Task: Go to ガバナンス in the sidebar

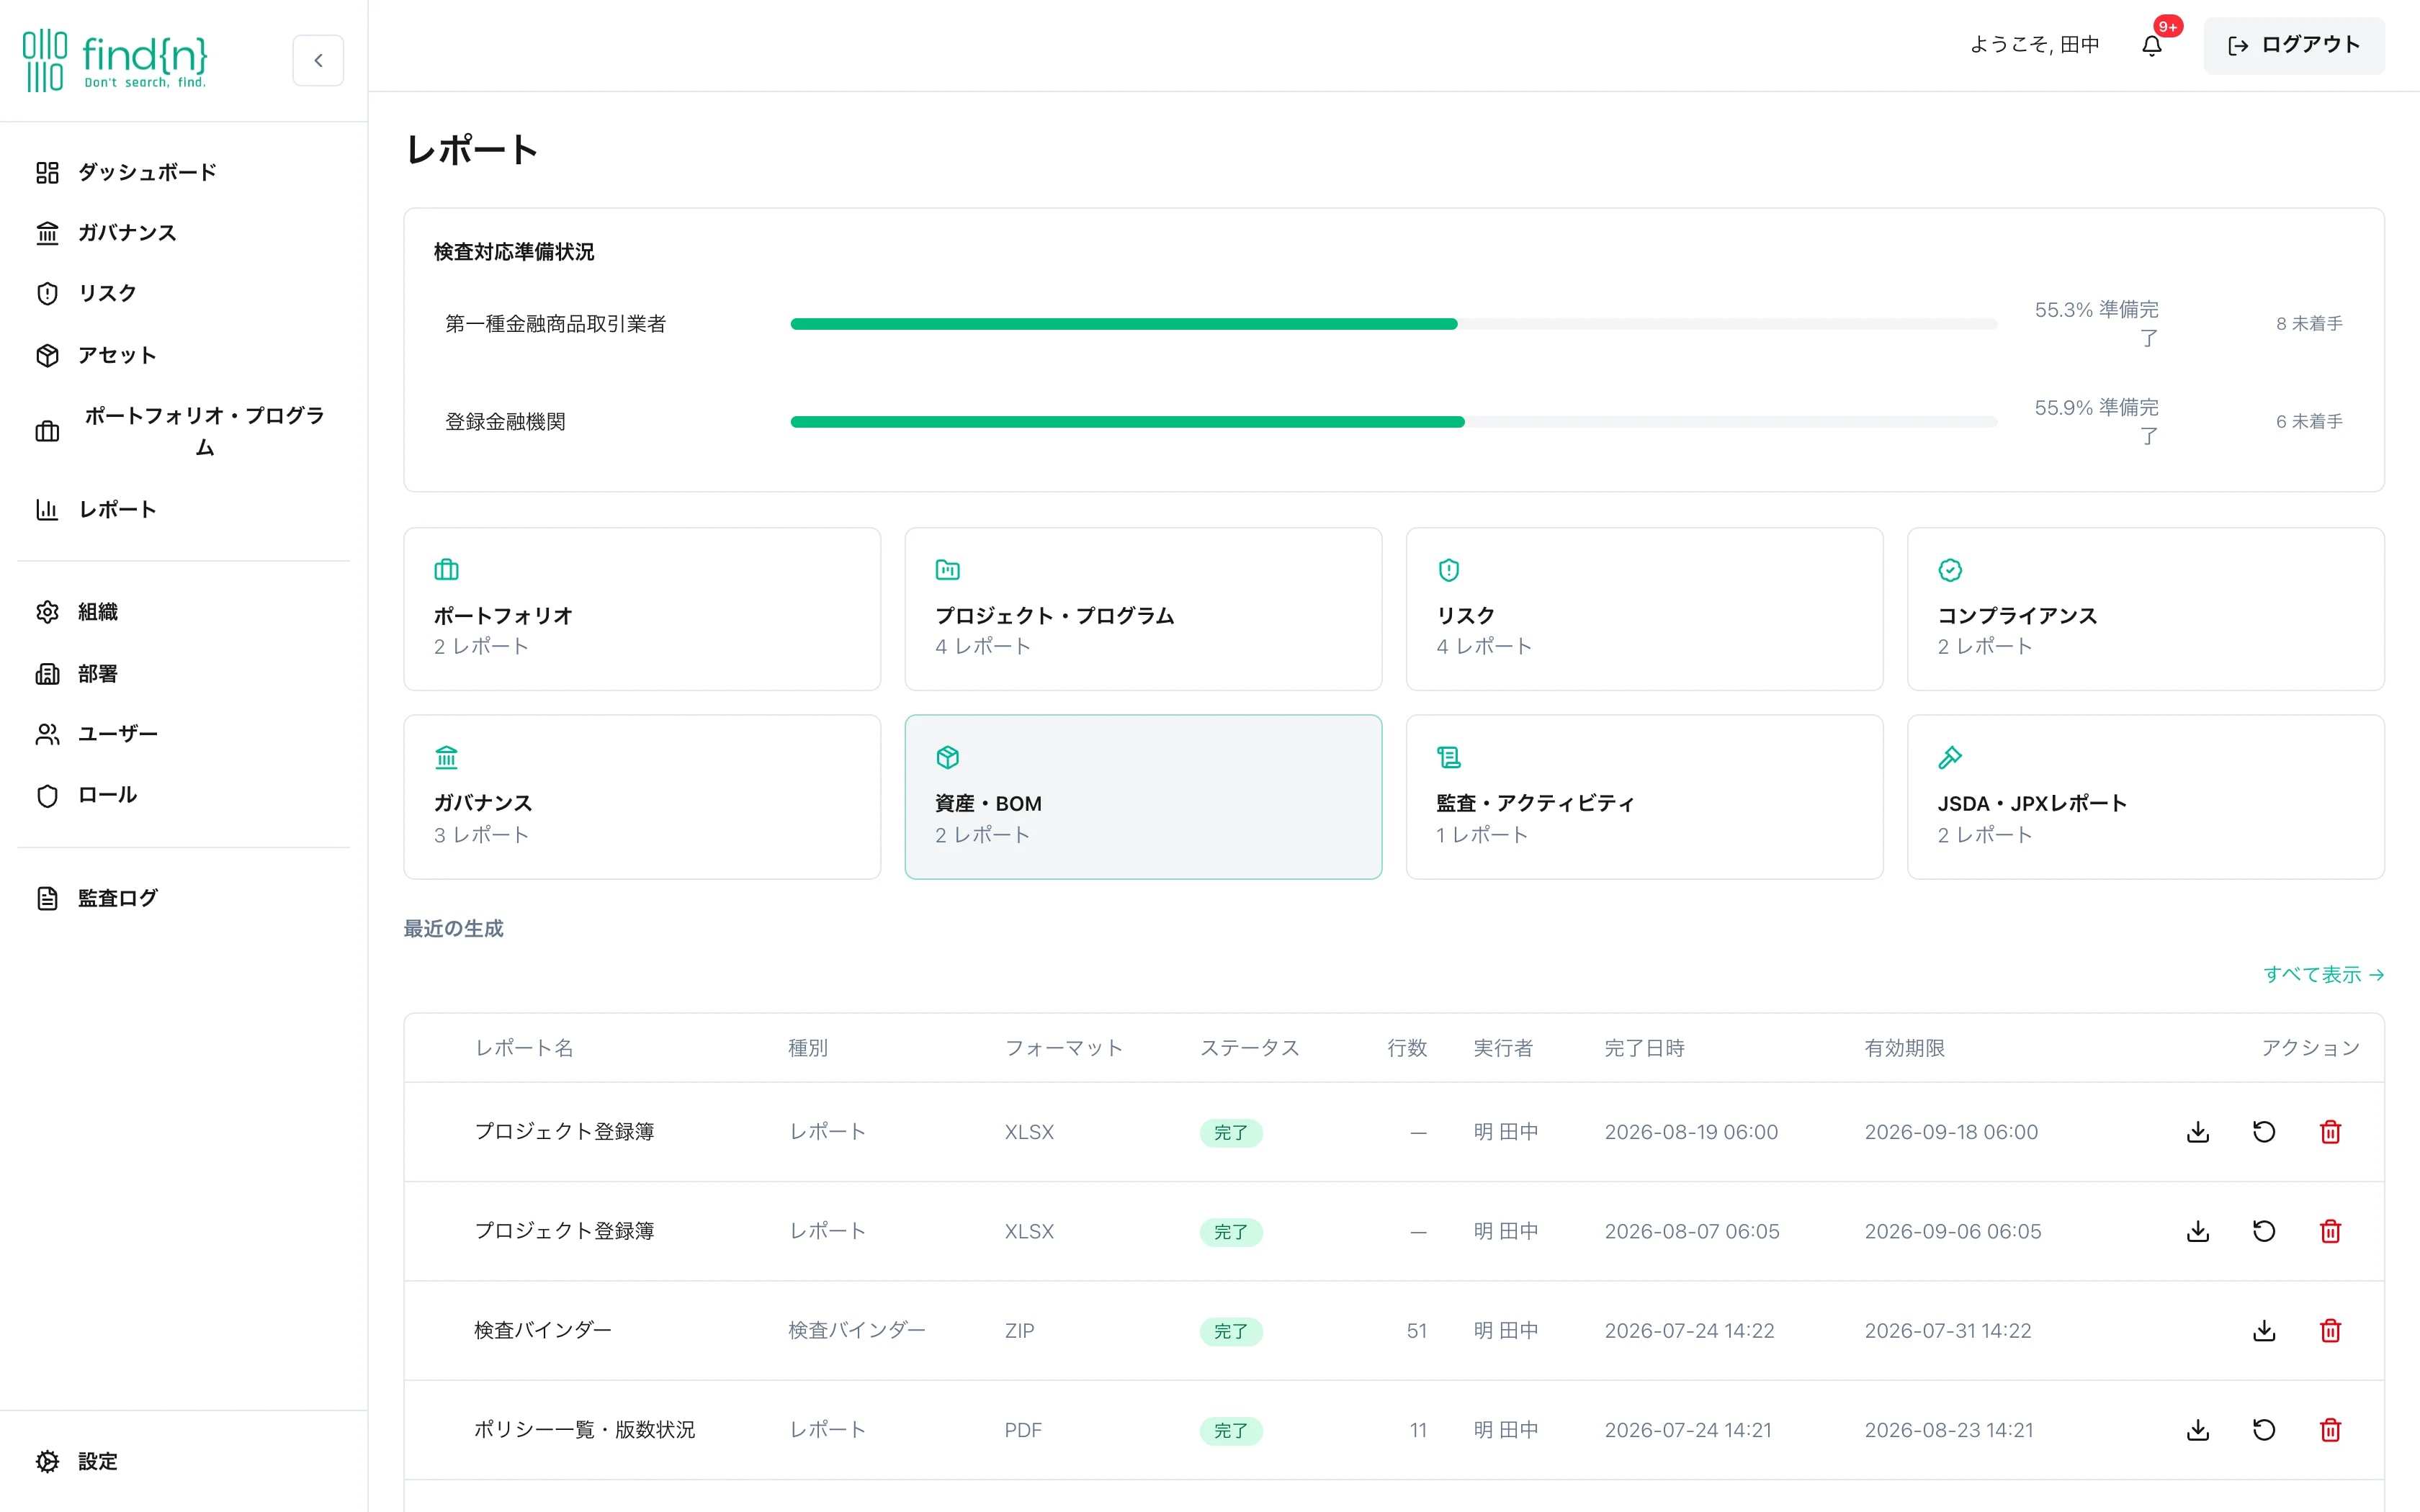Action: coord(183,233)
